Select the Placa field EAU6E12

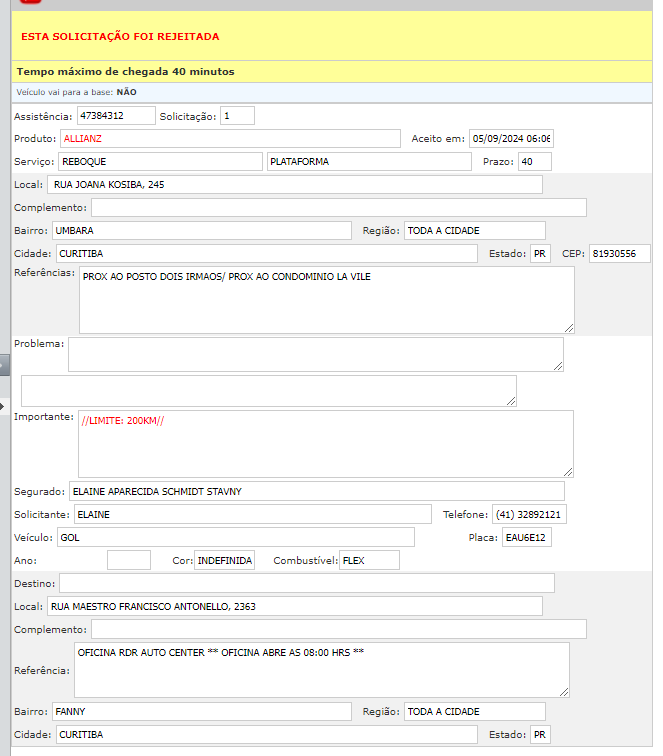[527, 537]
